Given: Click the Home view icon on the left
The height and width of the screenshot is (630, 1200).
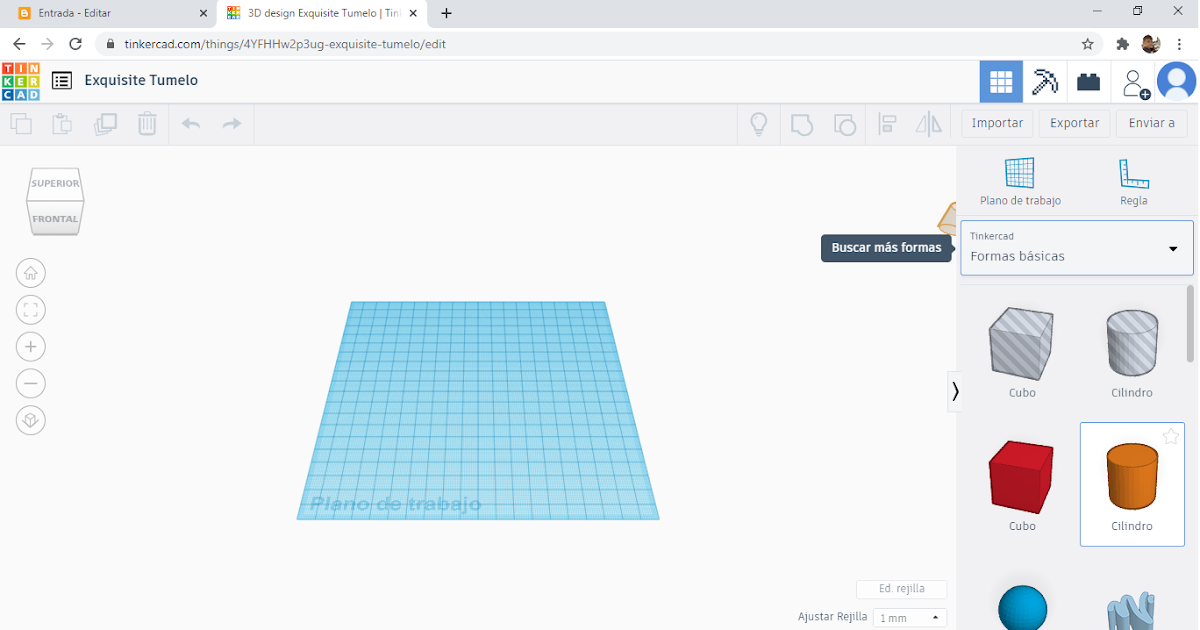Looking at the screenshot, I should pyautogui.click(x=30, y=272).
